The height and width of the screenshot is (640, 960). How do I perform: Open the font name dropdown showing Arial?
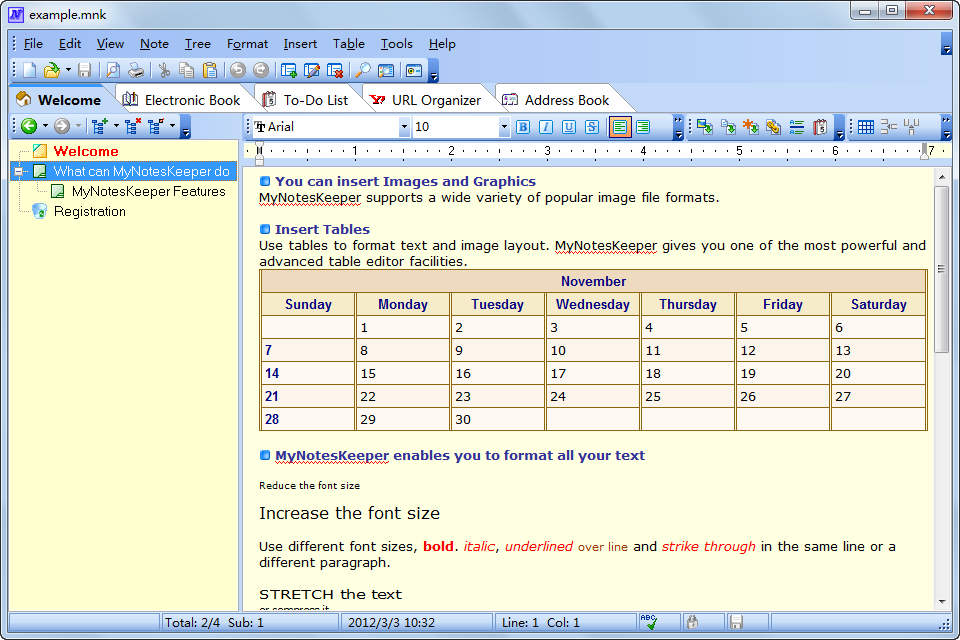click(x=404, y=126)
